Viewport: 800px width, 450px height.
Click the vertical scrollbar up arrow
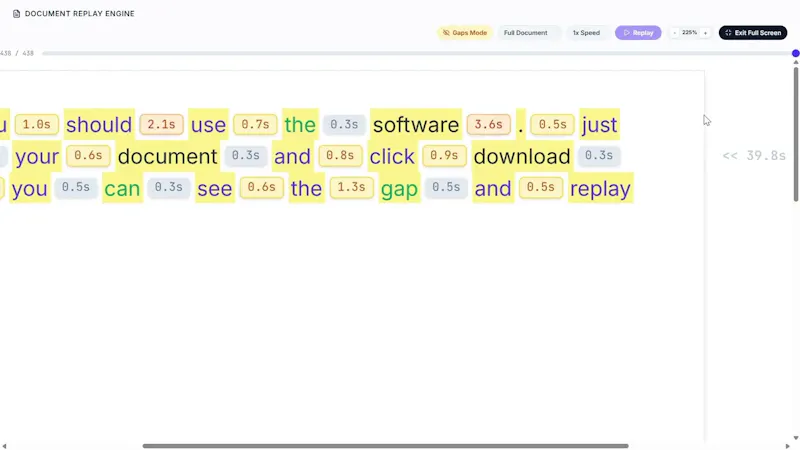click(795, 62)
